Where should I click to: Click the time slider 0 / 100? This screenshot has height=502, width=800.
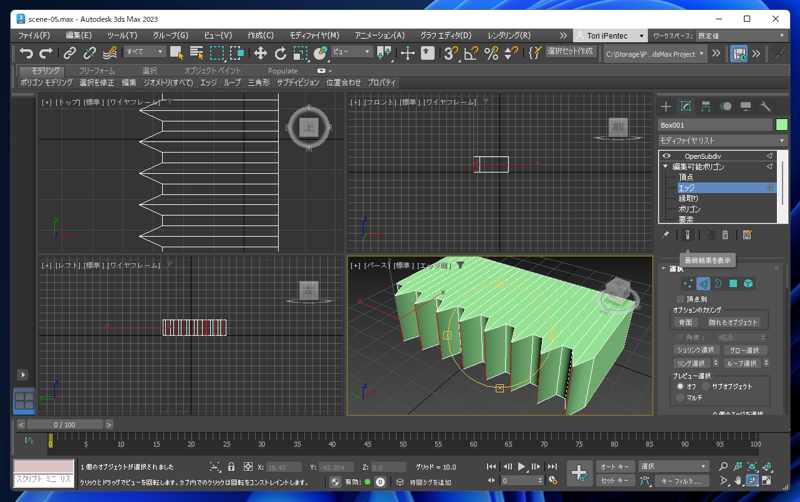coord(65,424)
